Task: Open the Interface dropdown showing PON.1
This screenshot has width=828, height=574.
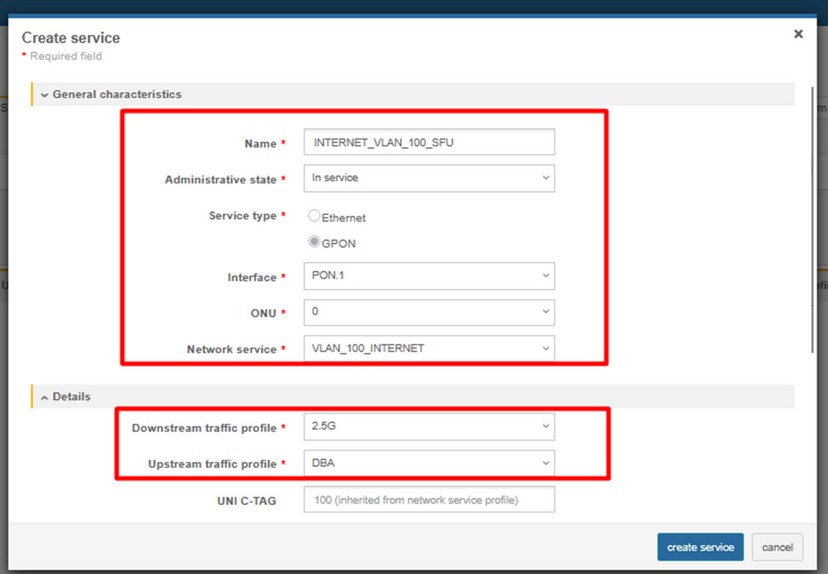Action: [x=428, y=276]
